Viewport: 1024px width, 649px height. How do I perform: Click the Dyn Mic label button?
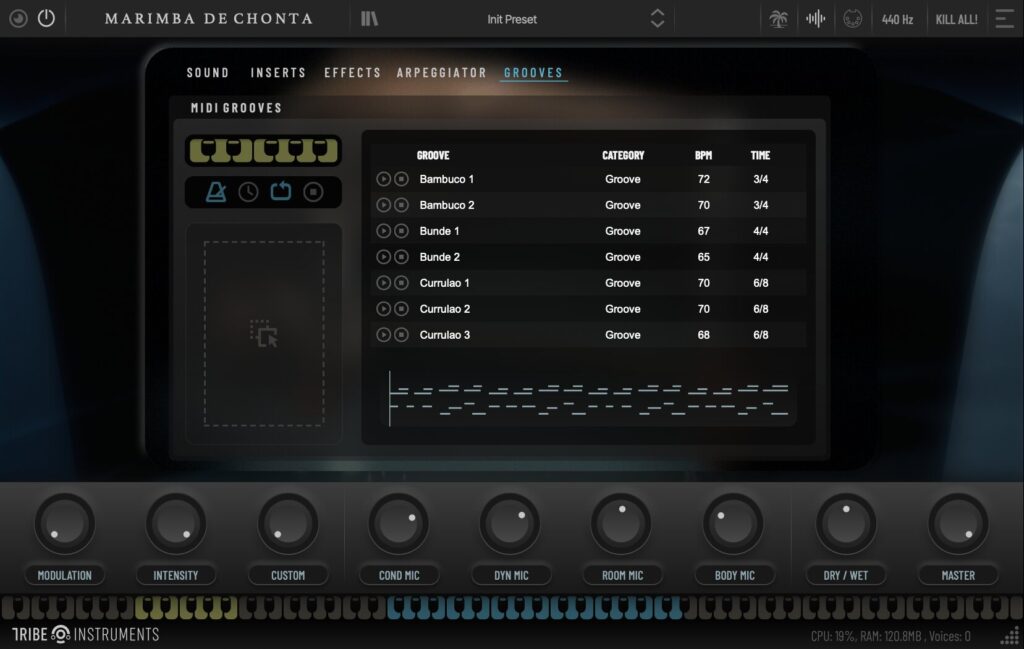click(511, 575)
